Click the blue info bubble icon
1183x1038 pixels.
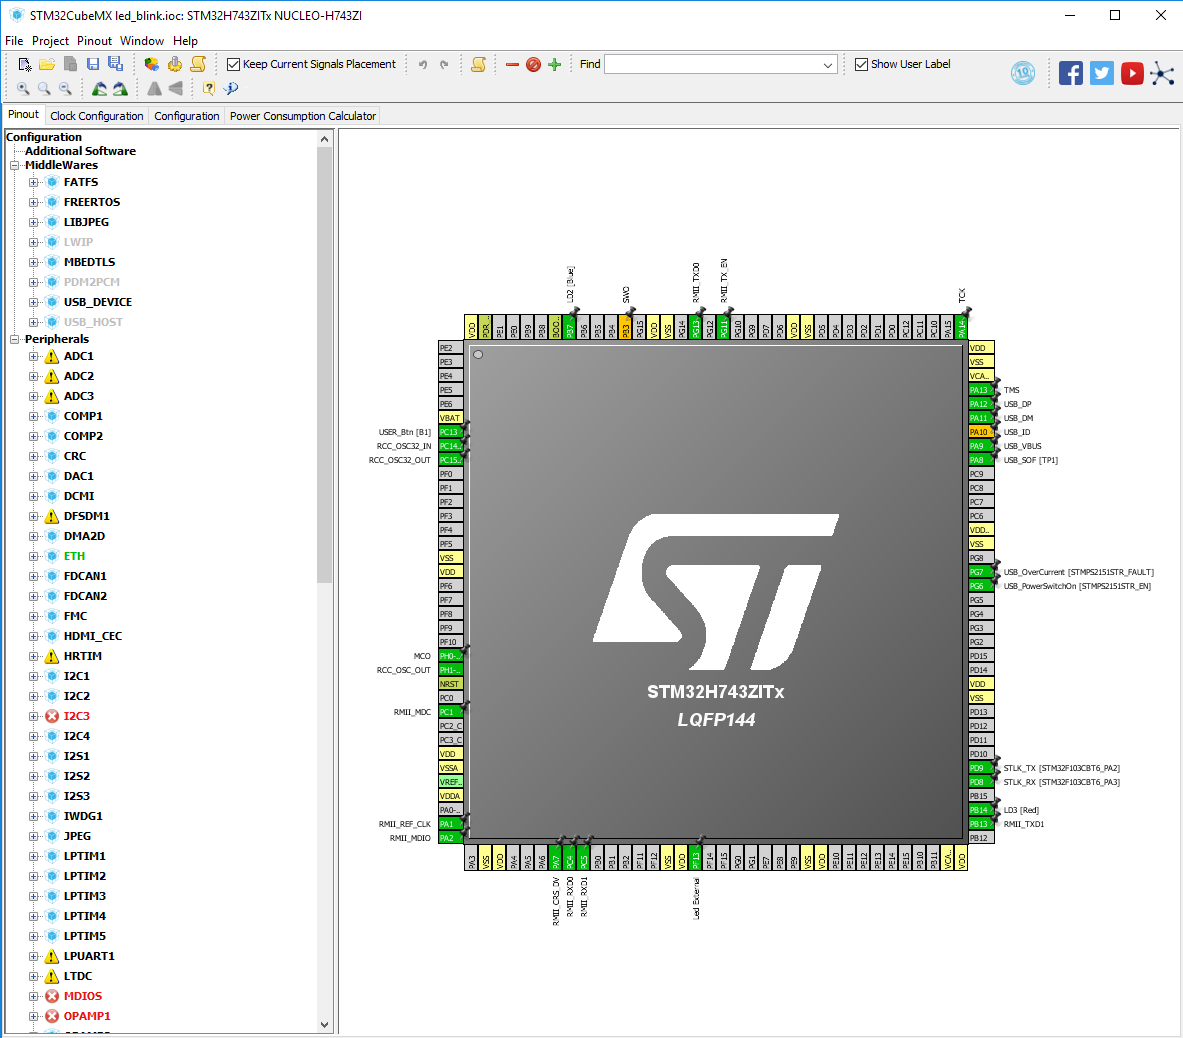click(x=231, y=89)
